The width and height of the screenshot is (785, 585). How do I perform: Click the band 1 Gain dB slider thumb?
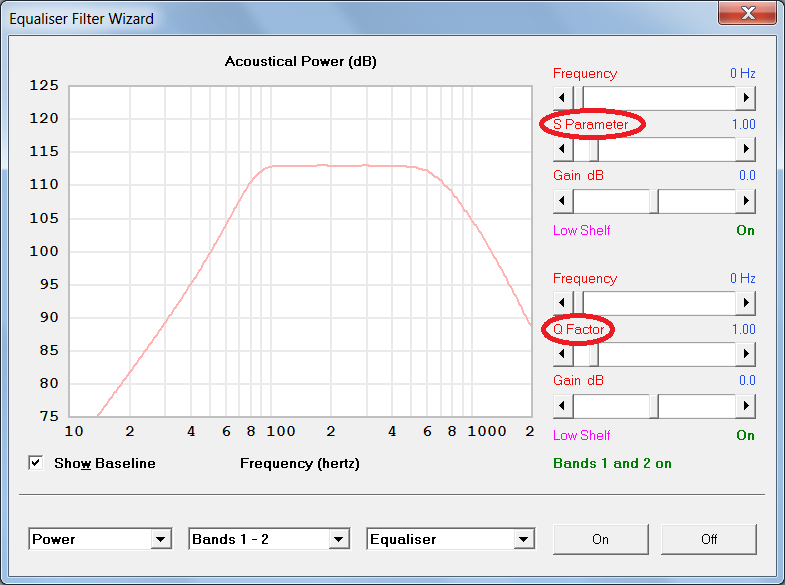tap(654, 201)
